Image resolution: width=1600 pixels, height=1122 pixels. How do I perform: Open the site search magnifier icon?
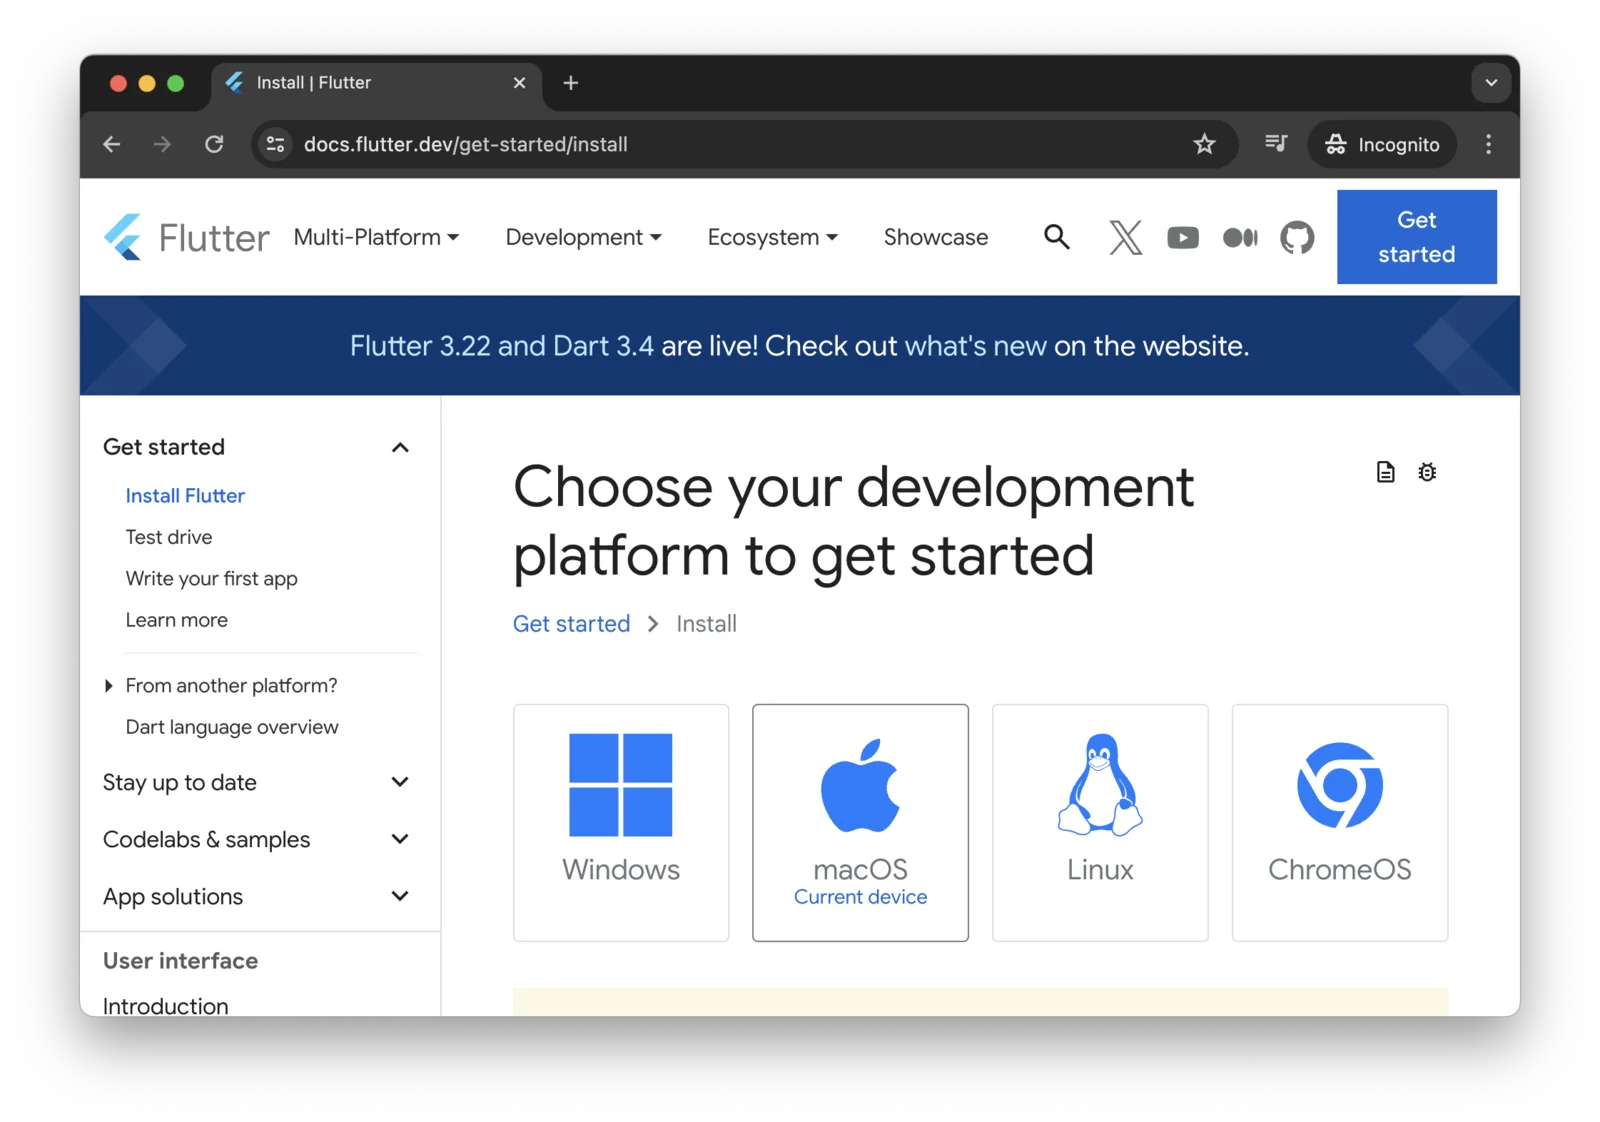tap(1057, 237)
